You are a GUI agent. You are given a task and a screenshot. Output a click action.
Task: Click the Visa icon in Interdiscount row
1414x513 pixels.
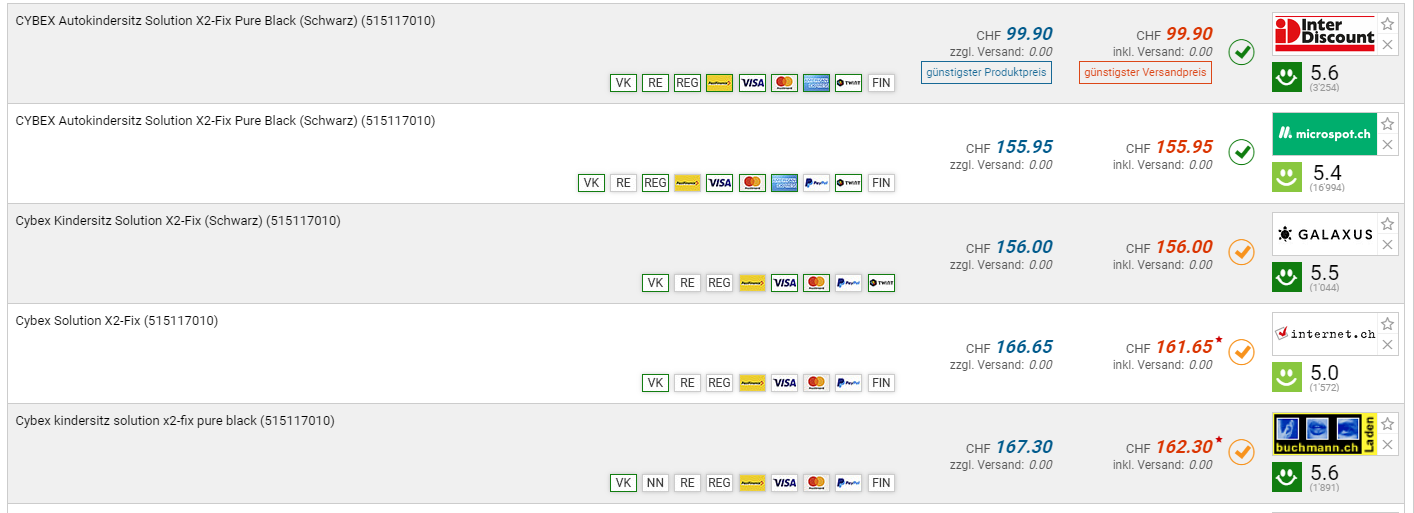[x=752, y=83]
